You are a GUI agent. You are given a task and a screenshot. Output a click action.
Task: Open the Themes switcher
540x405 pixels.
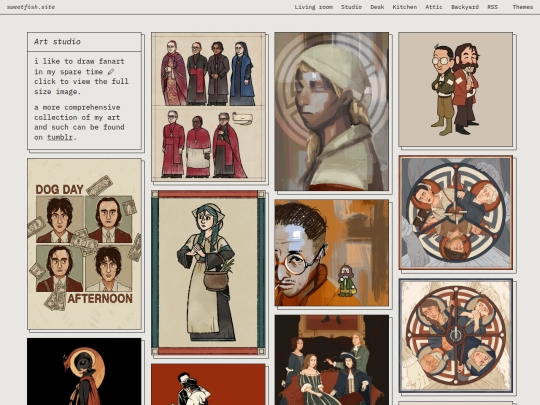522,7
